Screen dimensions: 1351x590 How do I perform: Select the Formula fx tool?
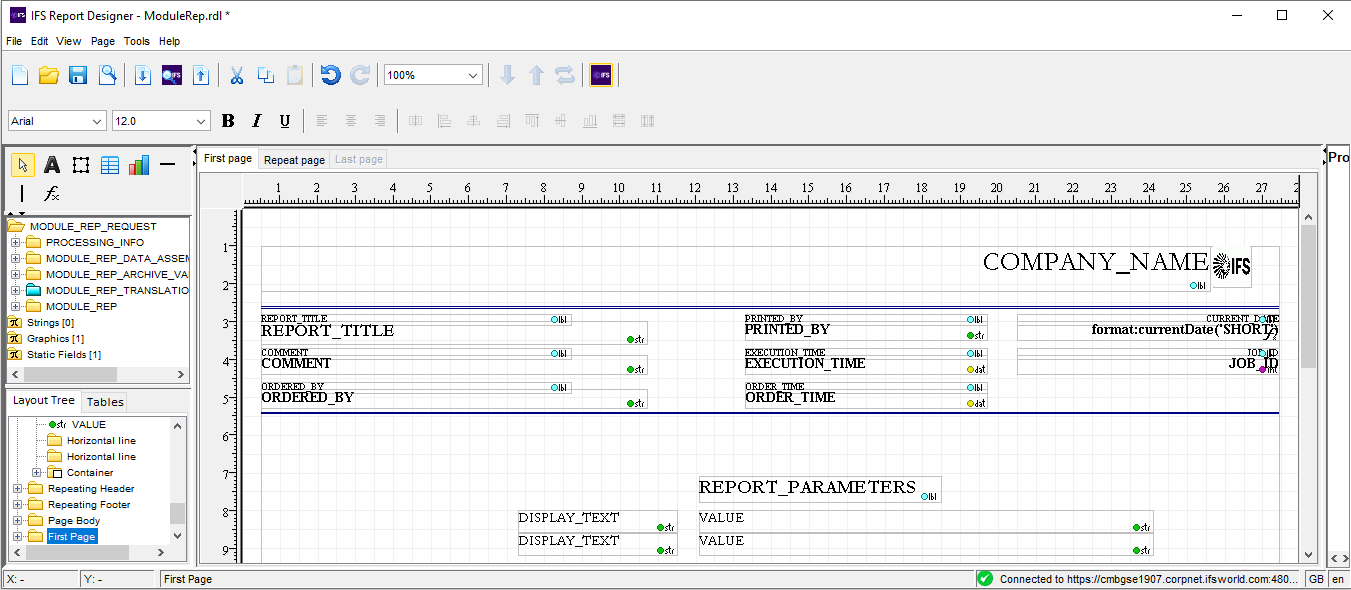52,194
